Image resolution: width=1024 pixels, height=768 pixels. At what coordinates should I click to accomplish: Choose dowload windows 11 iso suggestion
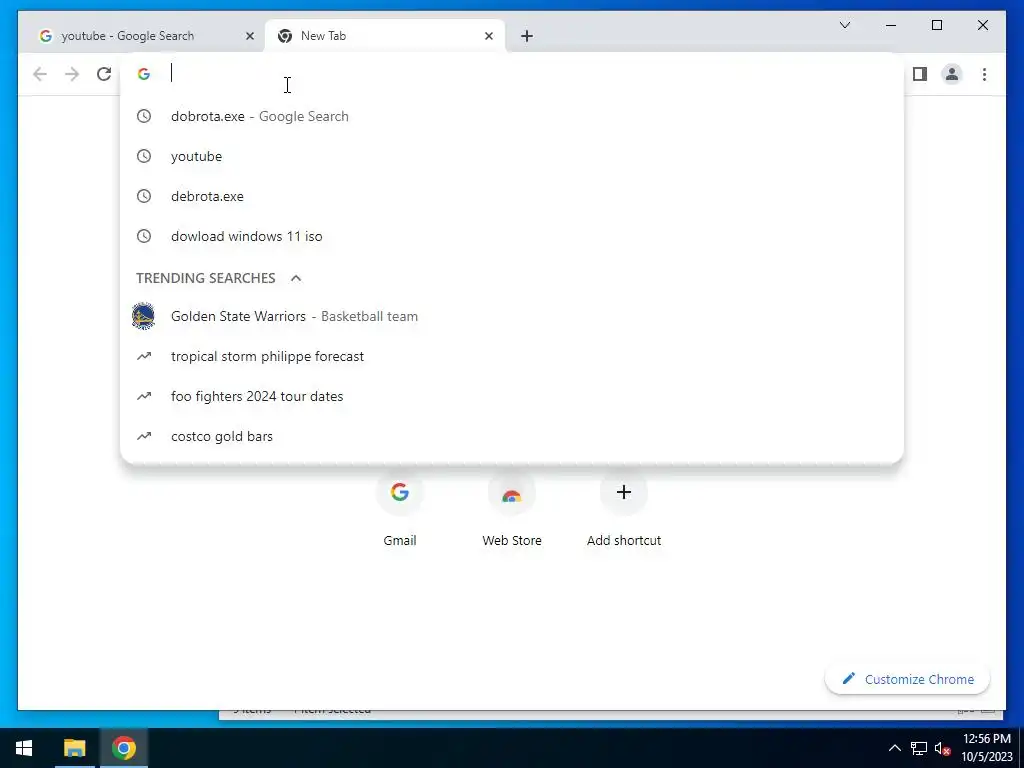pyautogui.click(x=512, y=236)
